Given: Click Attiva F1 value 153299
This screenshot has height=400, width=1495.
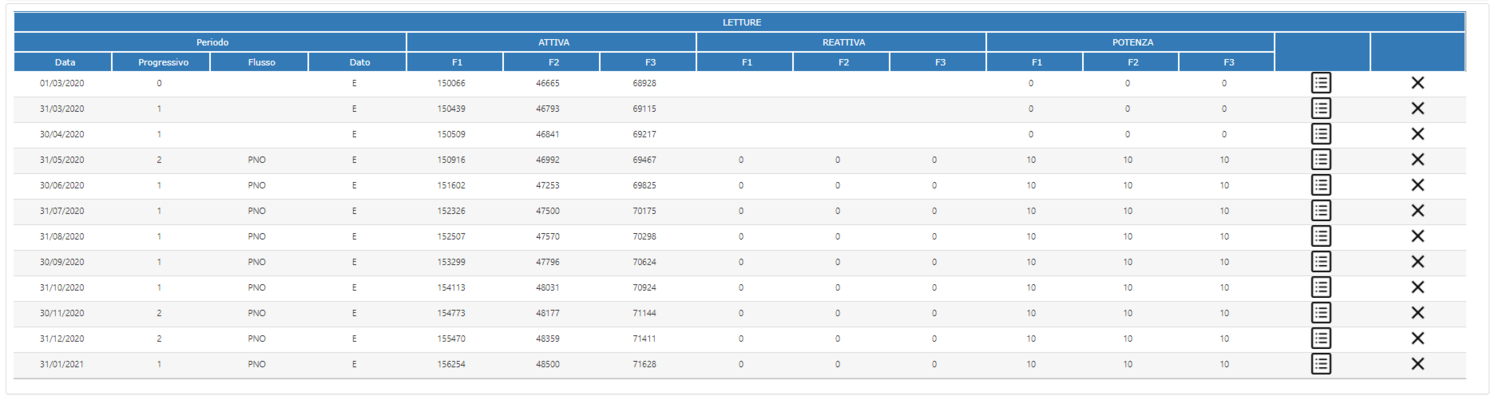Looking at the screenshot, I should point(452,262).
